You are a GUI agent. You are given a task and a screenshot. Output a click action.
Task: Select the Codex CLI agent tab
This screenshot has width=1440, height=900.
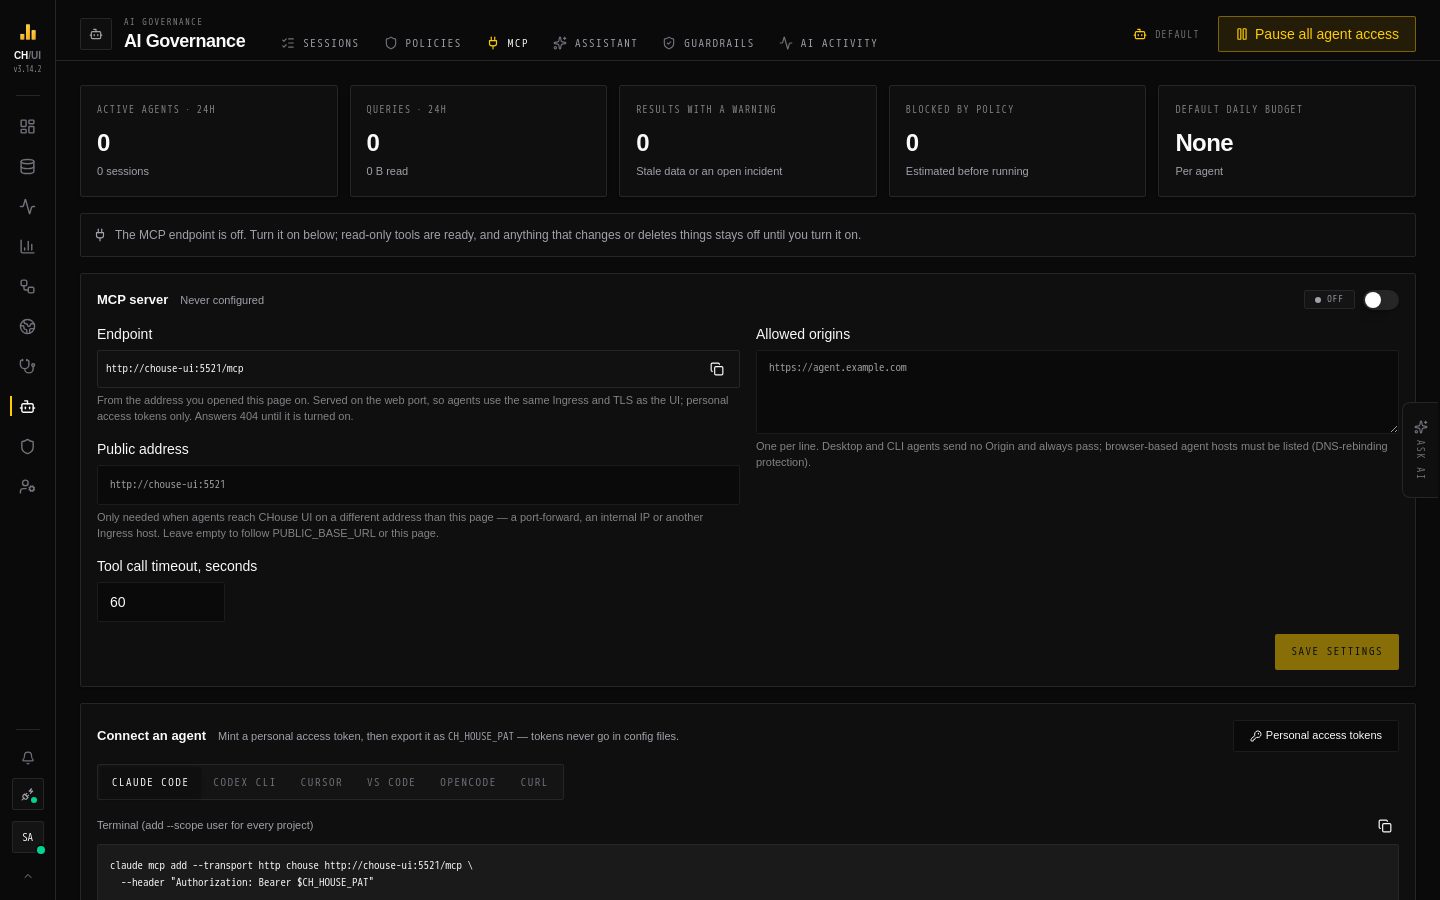(x=245, y=782)
